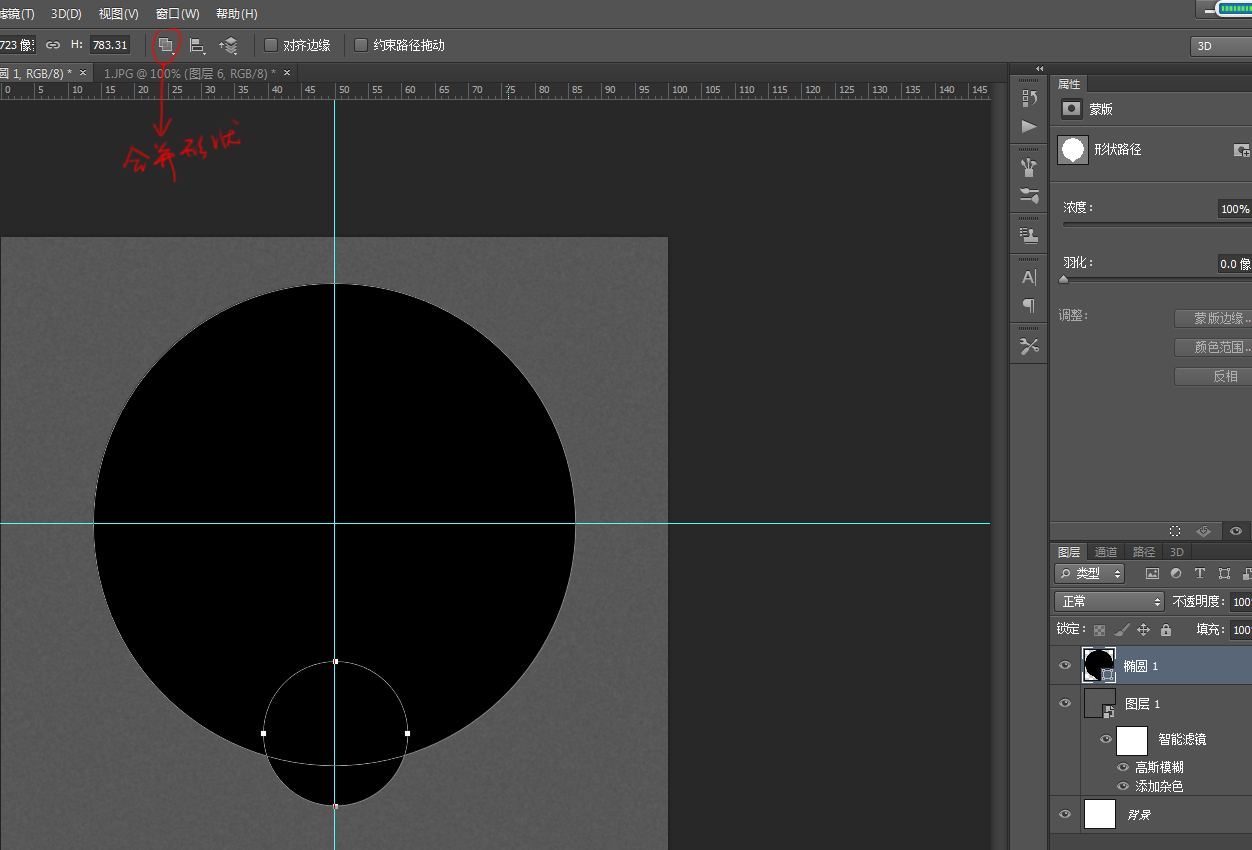Hide the 添加杂色 filter effect
This screenshot has width=1252, height=850.
pos(1123,787)
